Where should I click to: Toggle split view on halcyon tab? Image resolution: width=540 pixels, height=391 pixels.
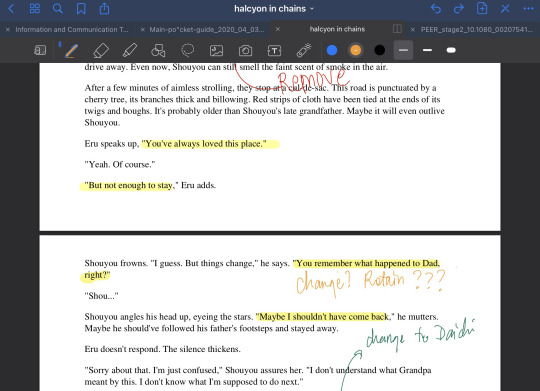click(x=397, y=29)
